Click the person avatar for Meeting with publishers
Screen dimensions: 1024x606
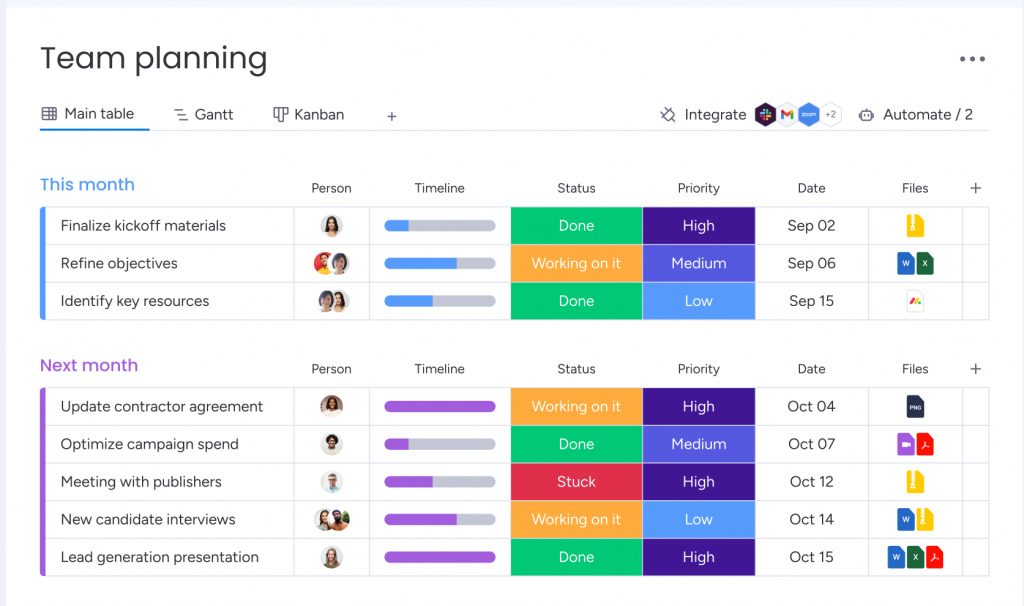(332, 482)
